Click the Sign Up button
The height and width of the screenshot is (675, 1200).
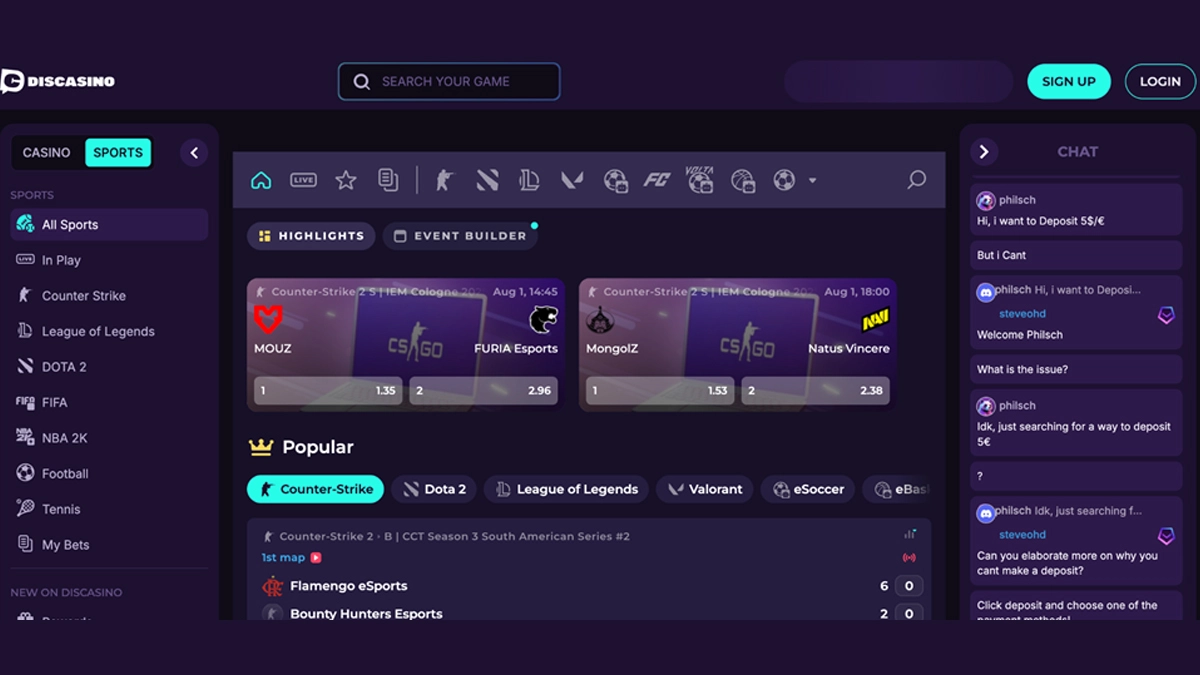(x=1068, y=82)
